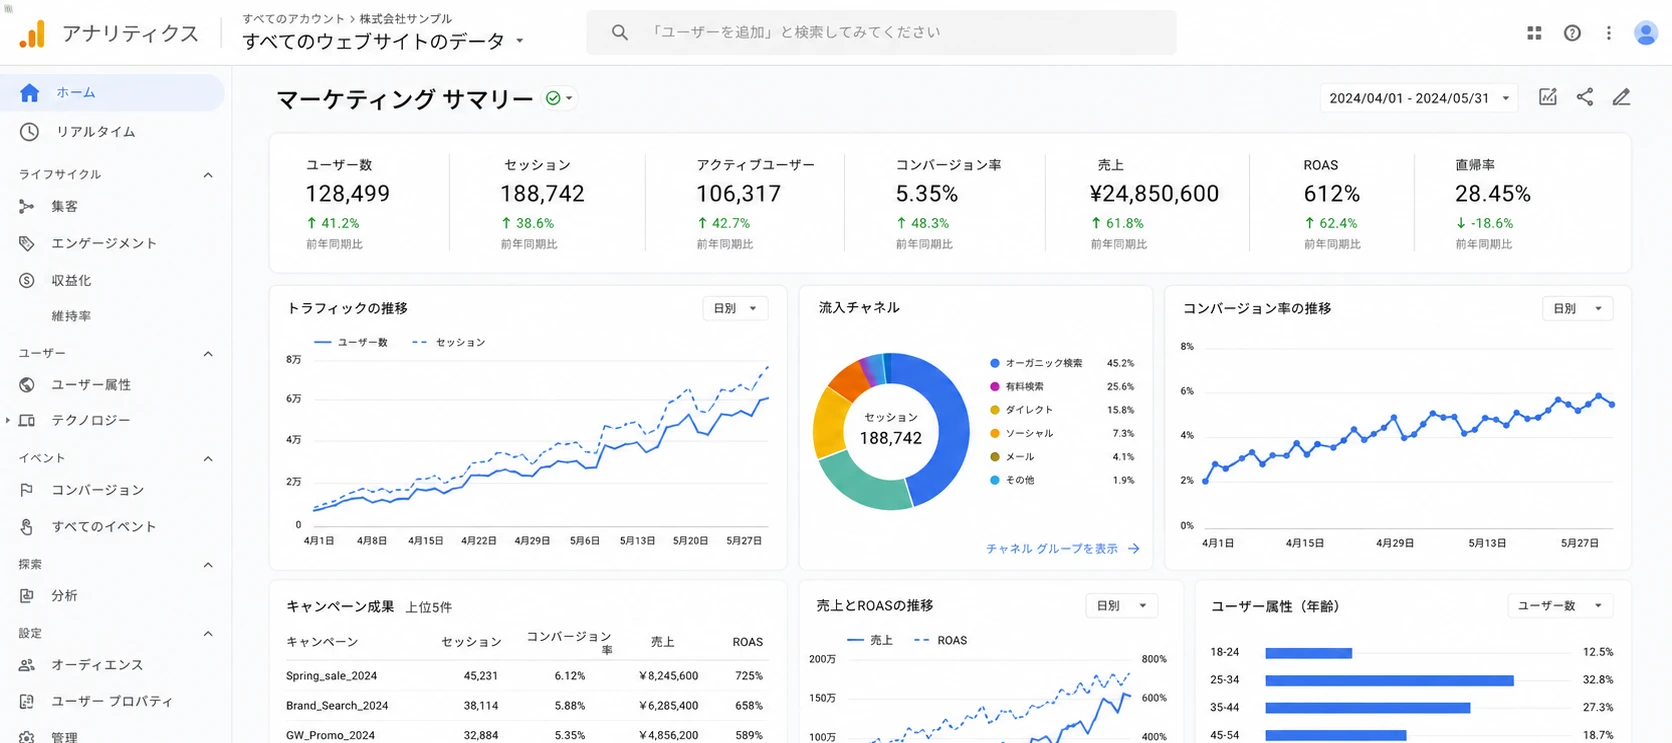Open 日別 dropdown in コンバージョン率の推移 card

coord(1577,308)
